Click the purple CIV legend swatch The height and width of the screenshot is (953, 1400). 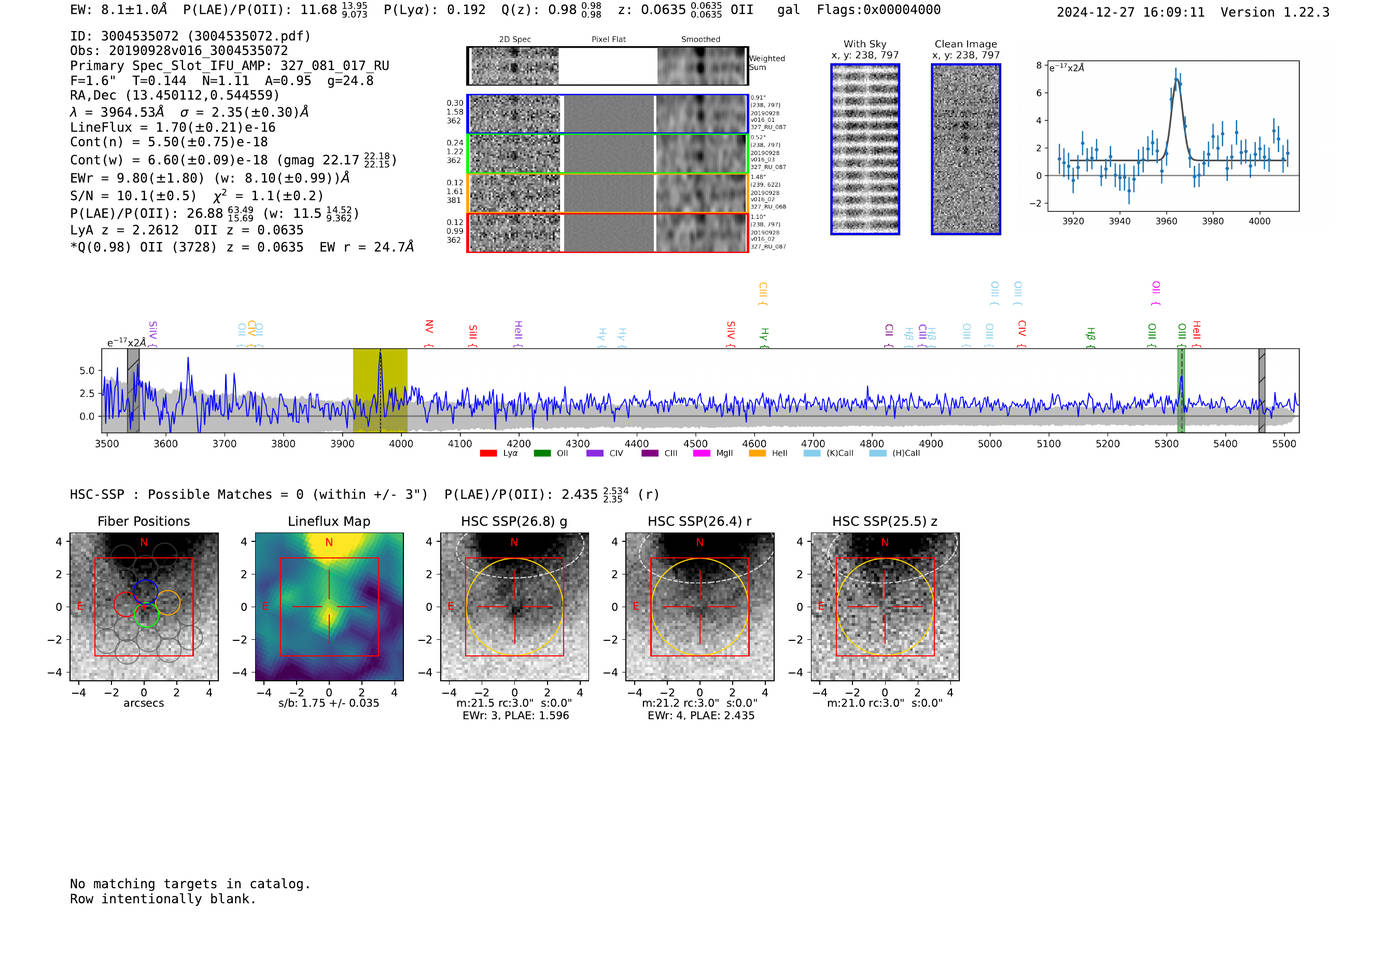(595, 454)
